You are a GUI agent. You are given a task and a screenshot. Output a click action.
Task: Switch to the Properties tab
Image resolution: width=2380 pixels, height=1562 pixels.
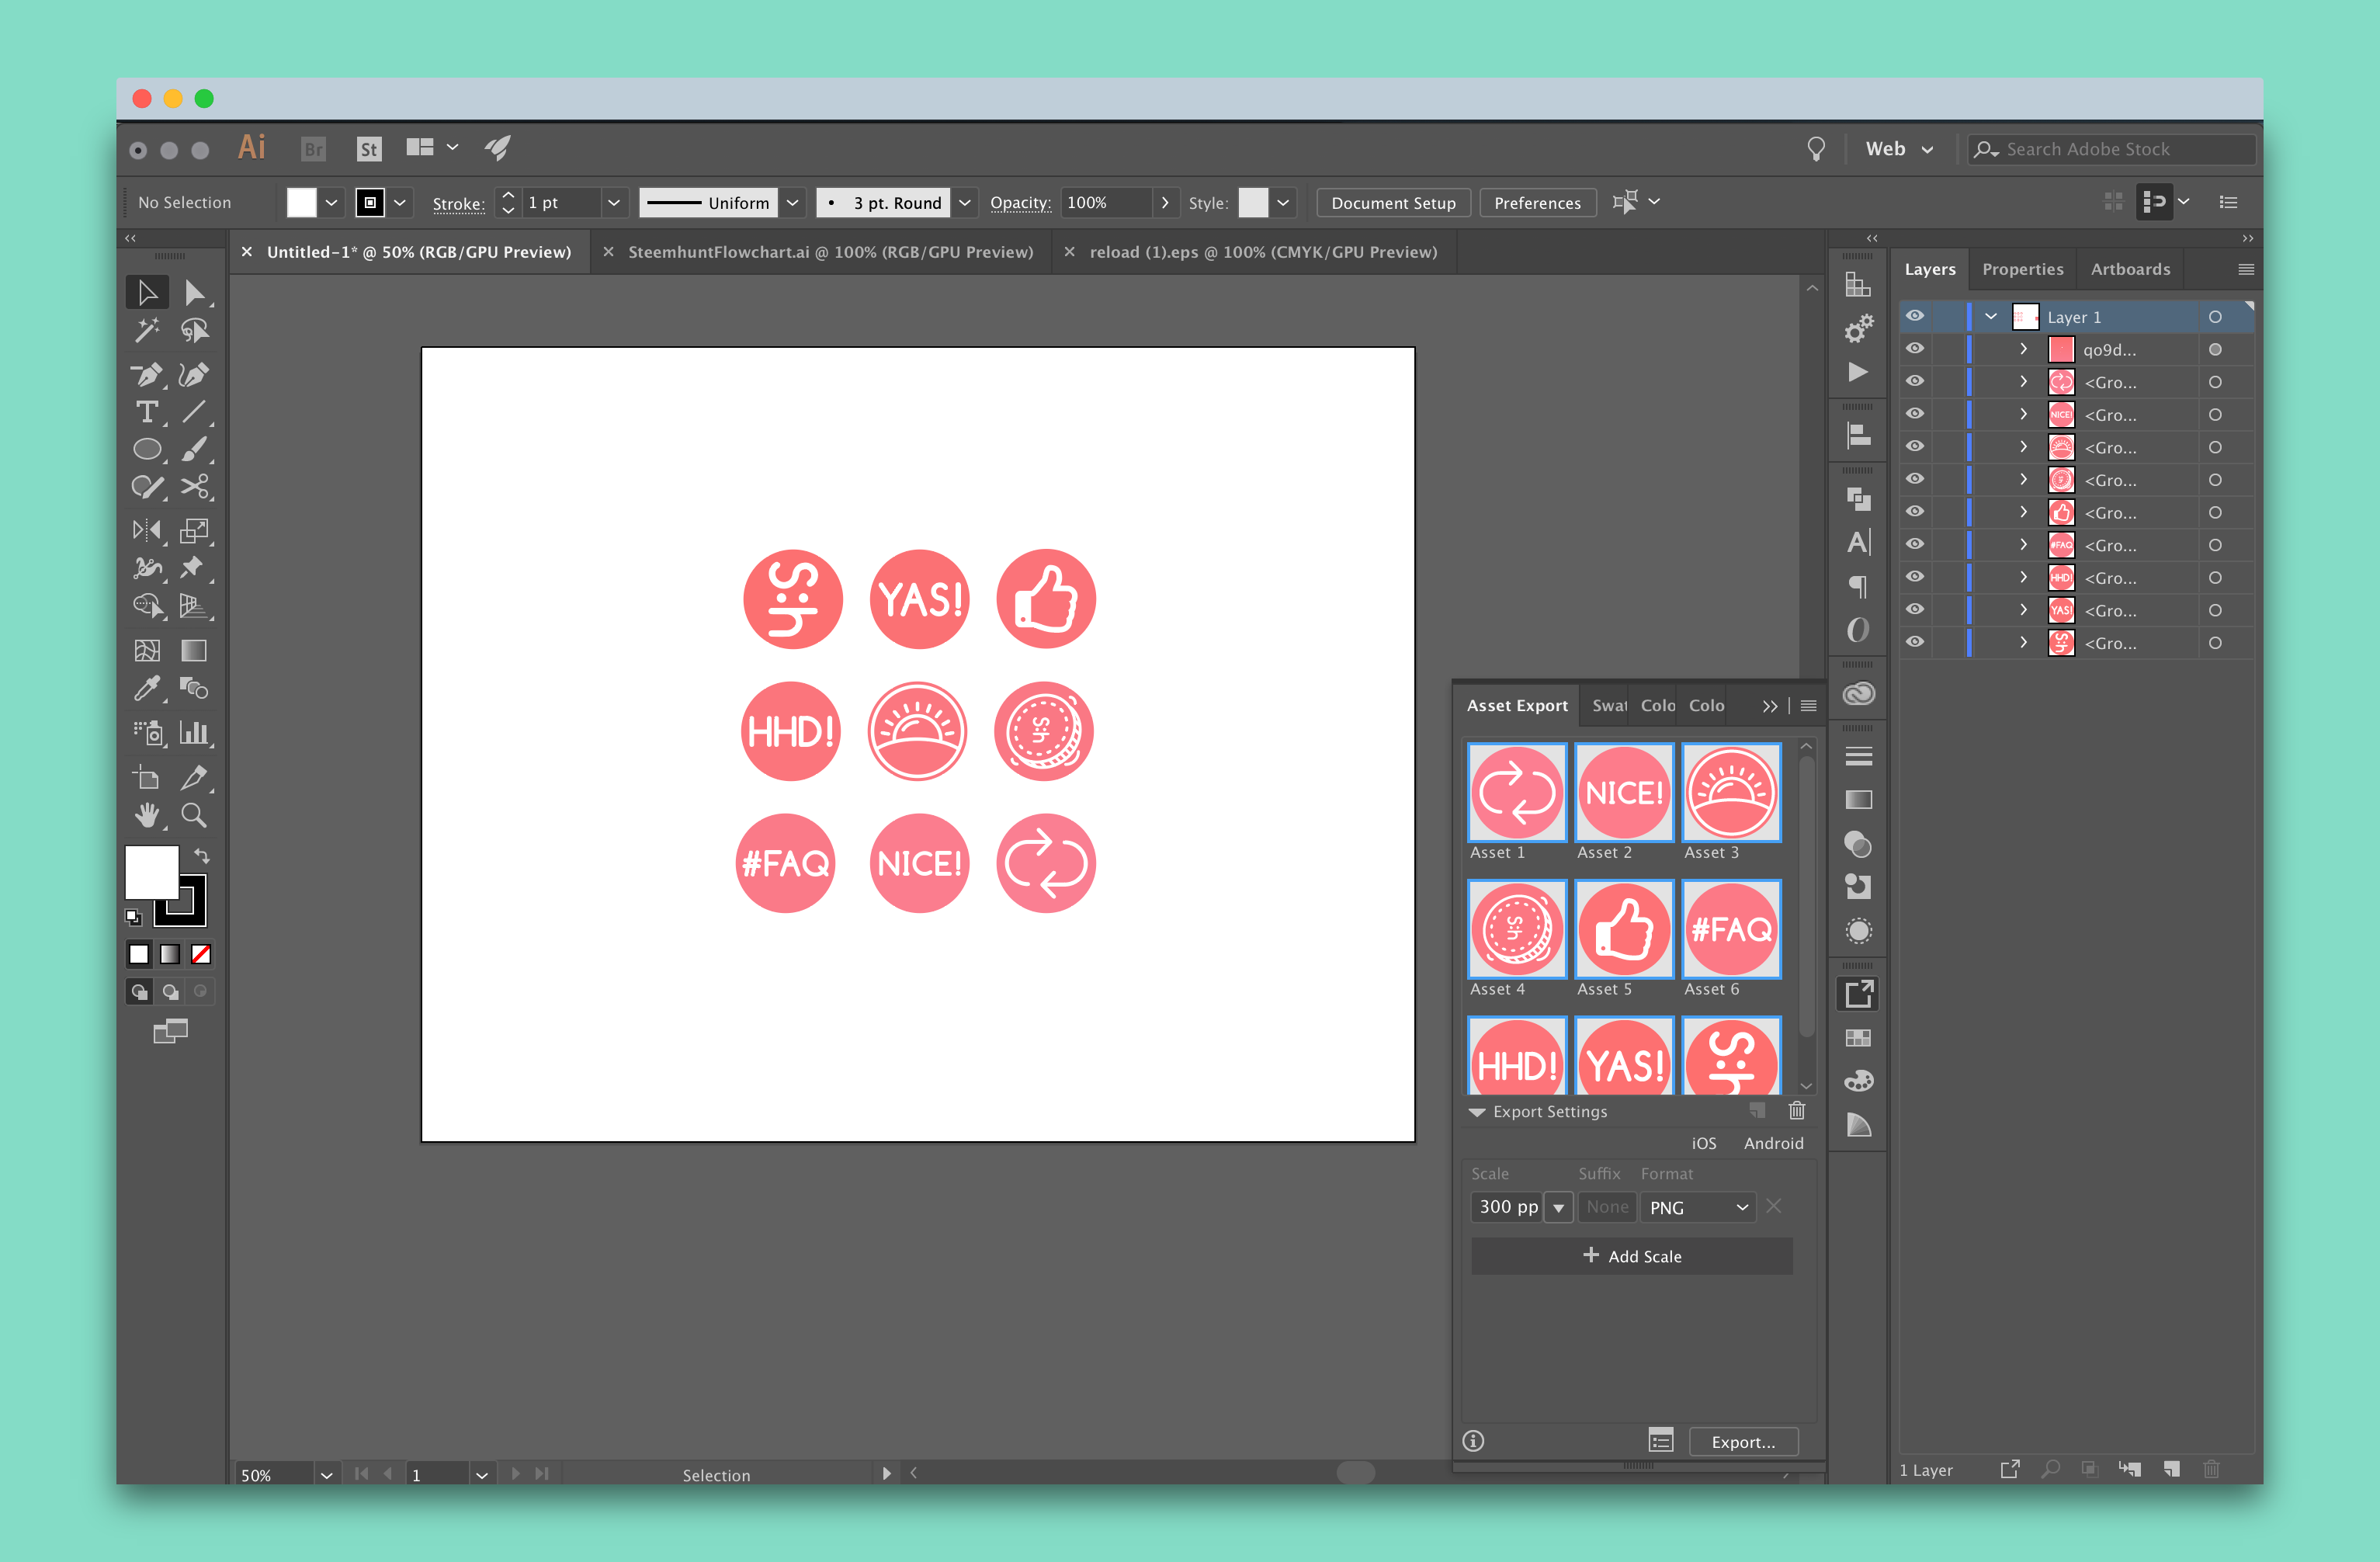[x=2019, y=269]
